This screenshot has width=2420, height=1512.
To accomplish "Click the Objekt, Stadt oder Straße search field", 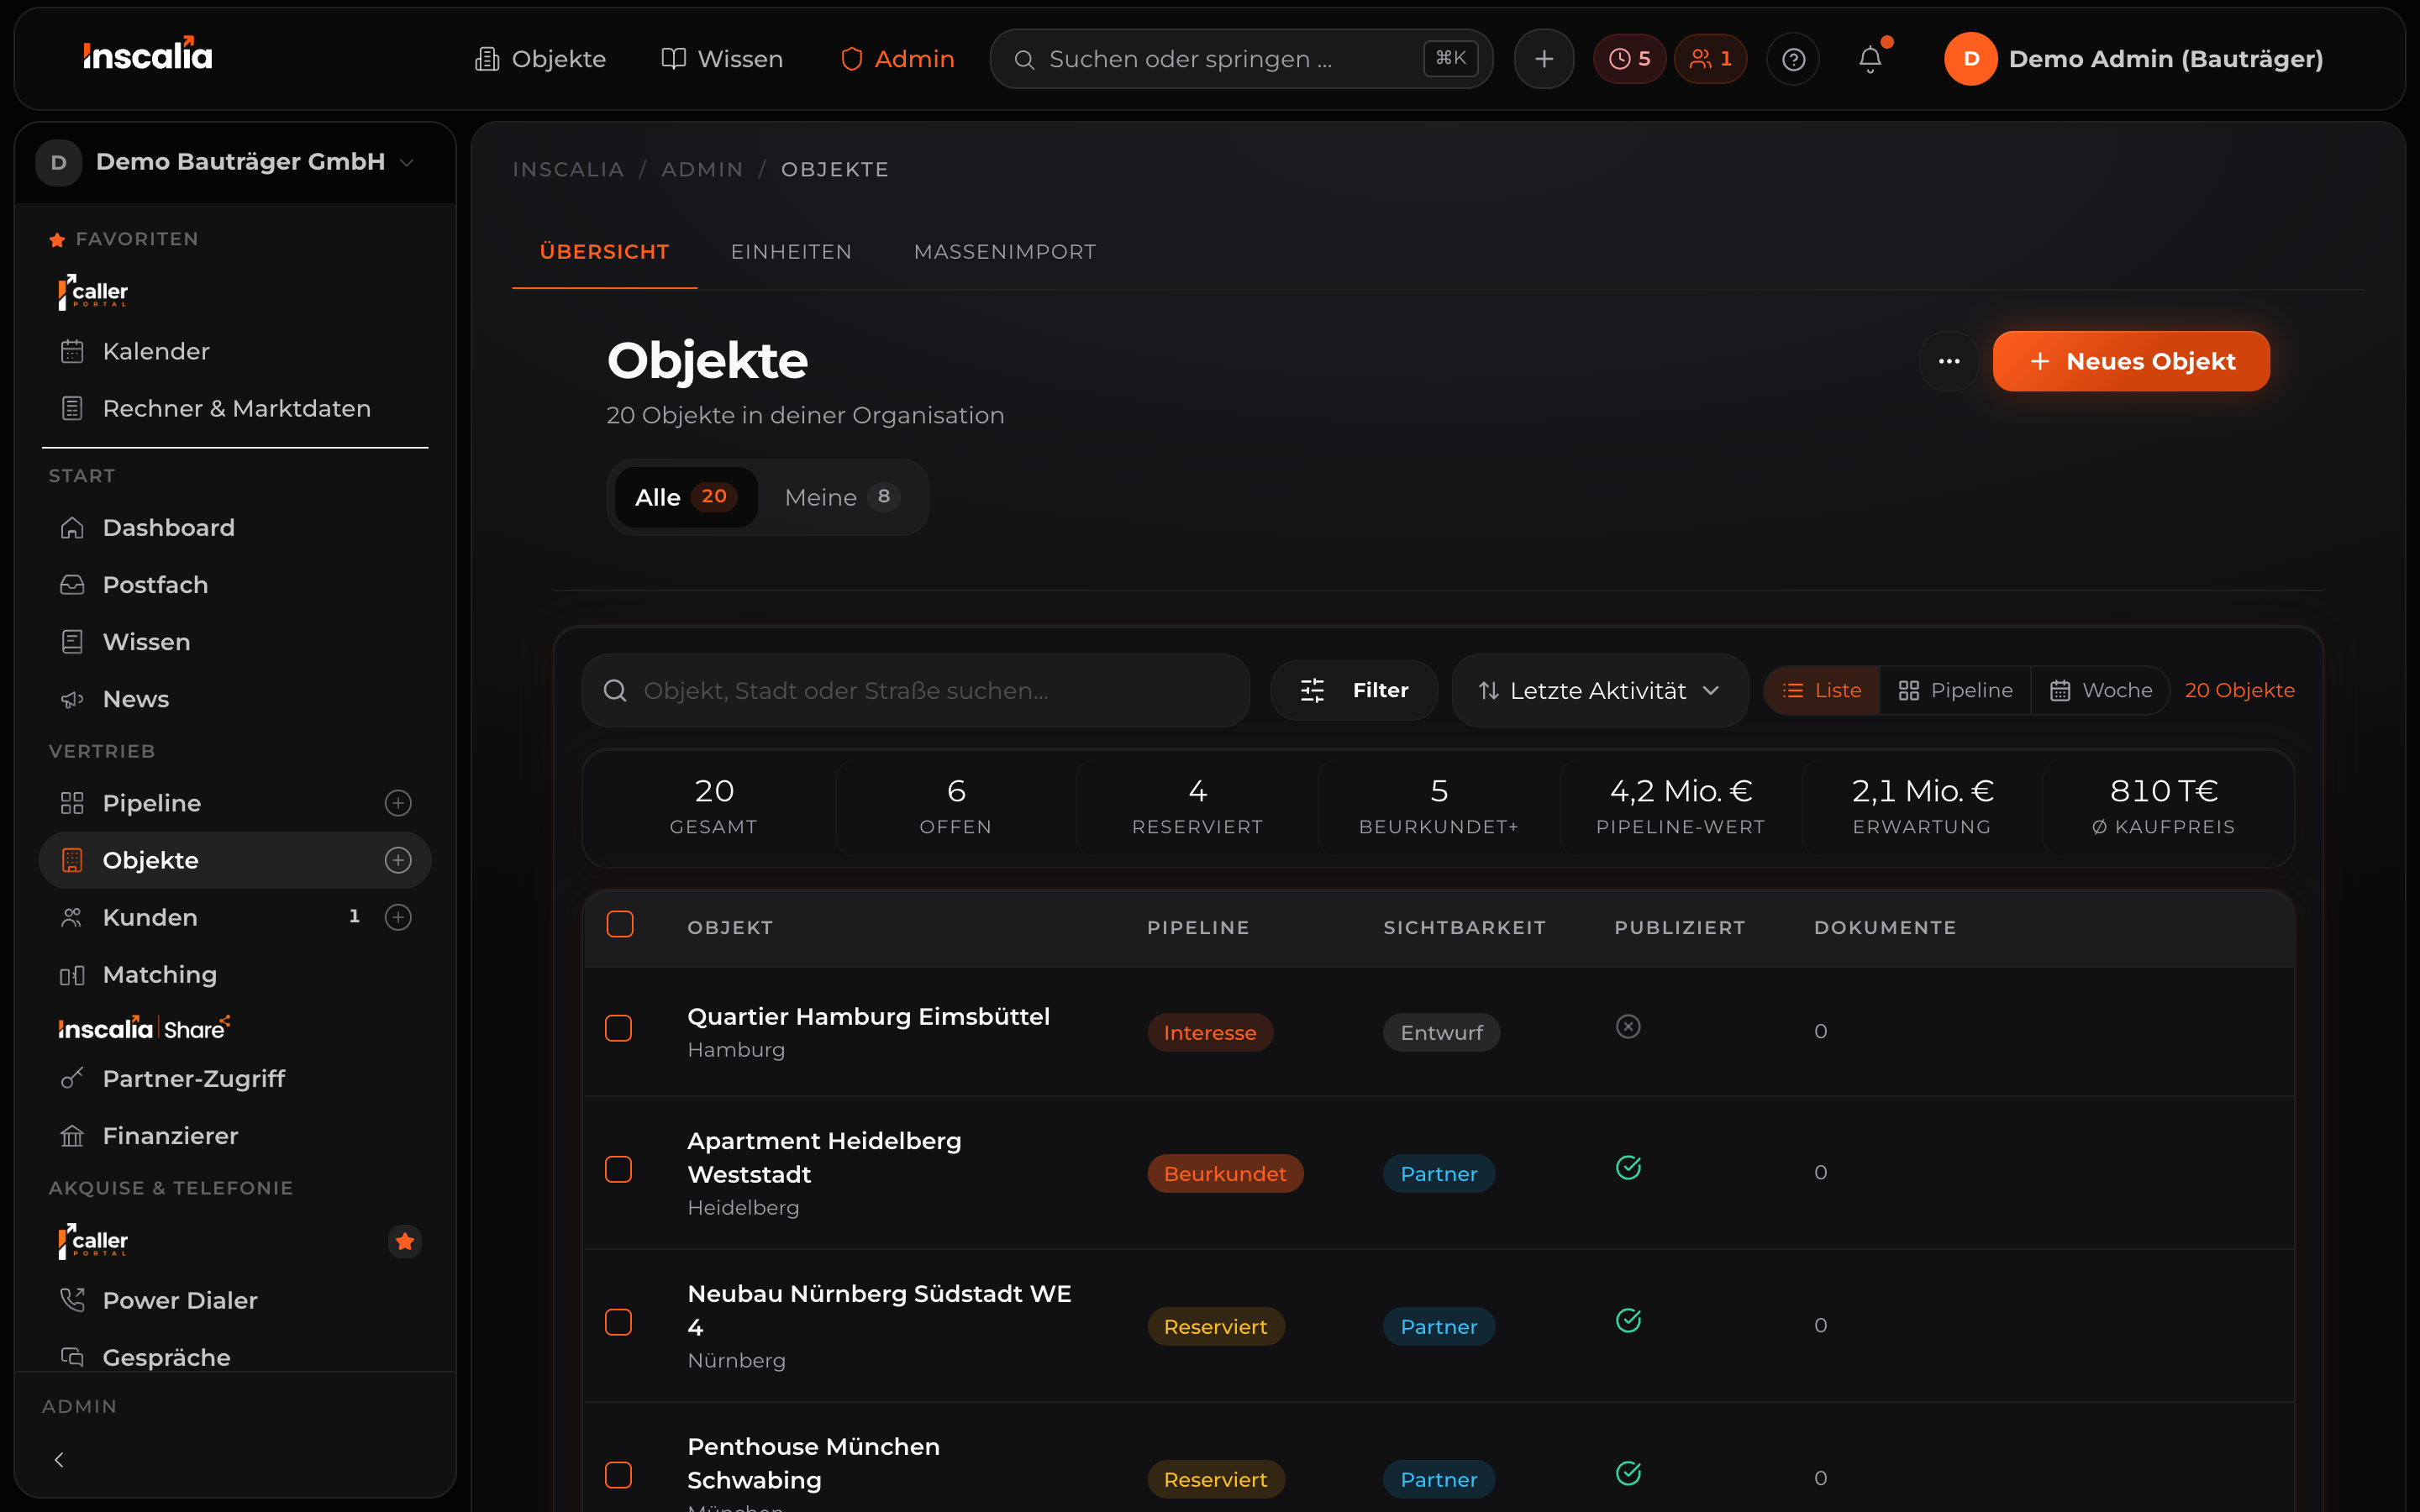I will point(915,690).
